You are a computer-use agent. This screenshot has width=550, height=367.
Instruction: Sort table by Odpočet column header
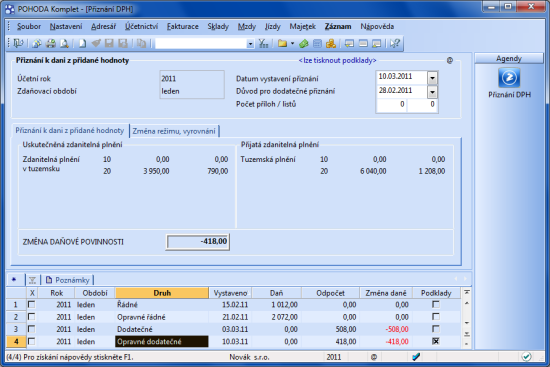[330, 293]
